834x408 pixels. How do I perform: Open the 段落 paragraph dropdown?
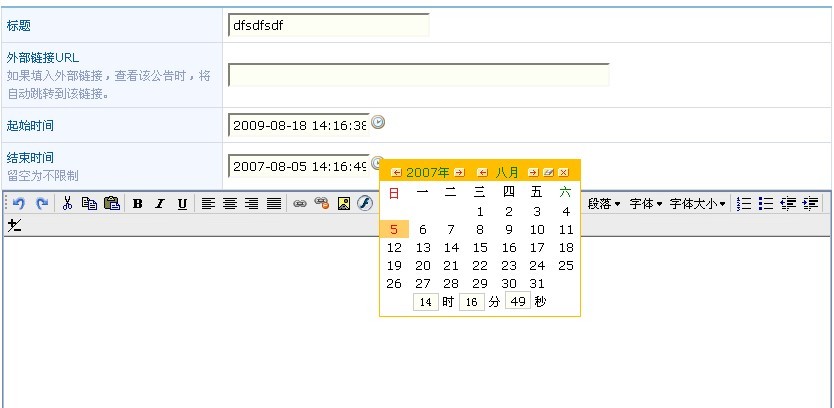coord(604,204)
